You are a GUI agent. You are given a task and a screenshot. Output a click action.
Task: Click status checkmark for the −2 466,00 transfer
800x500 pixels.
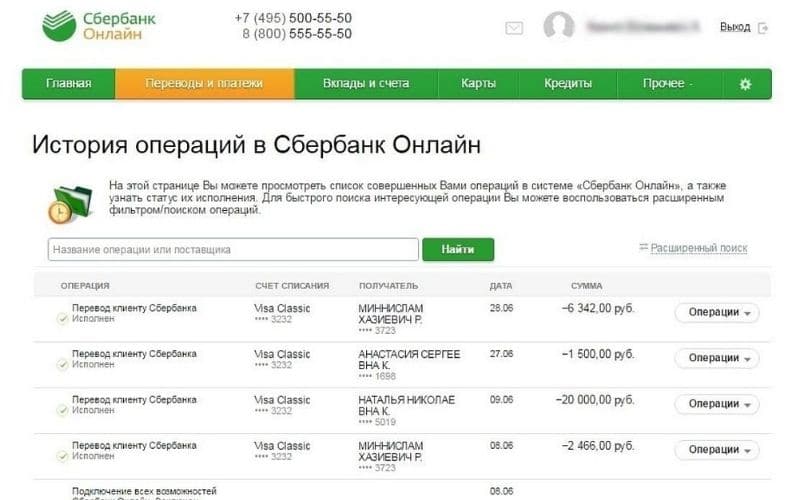point(62,456)
